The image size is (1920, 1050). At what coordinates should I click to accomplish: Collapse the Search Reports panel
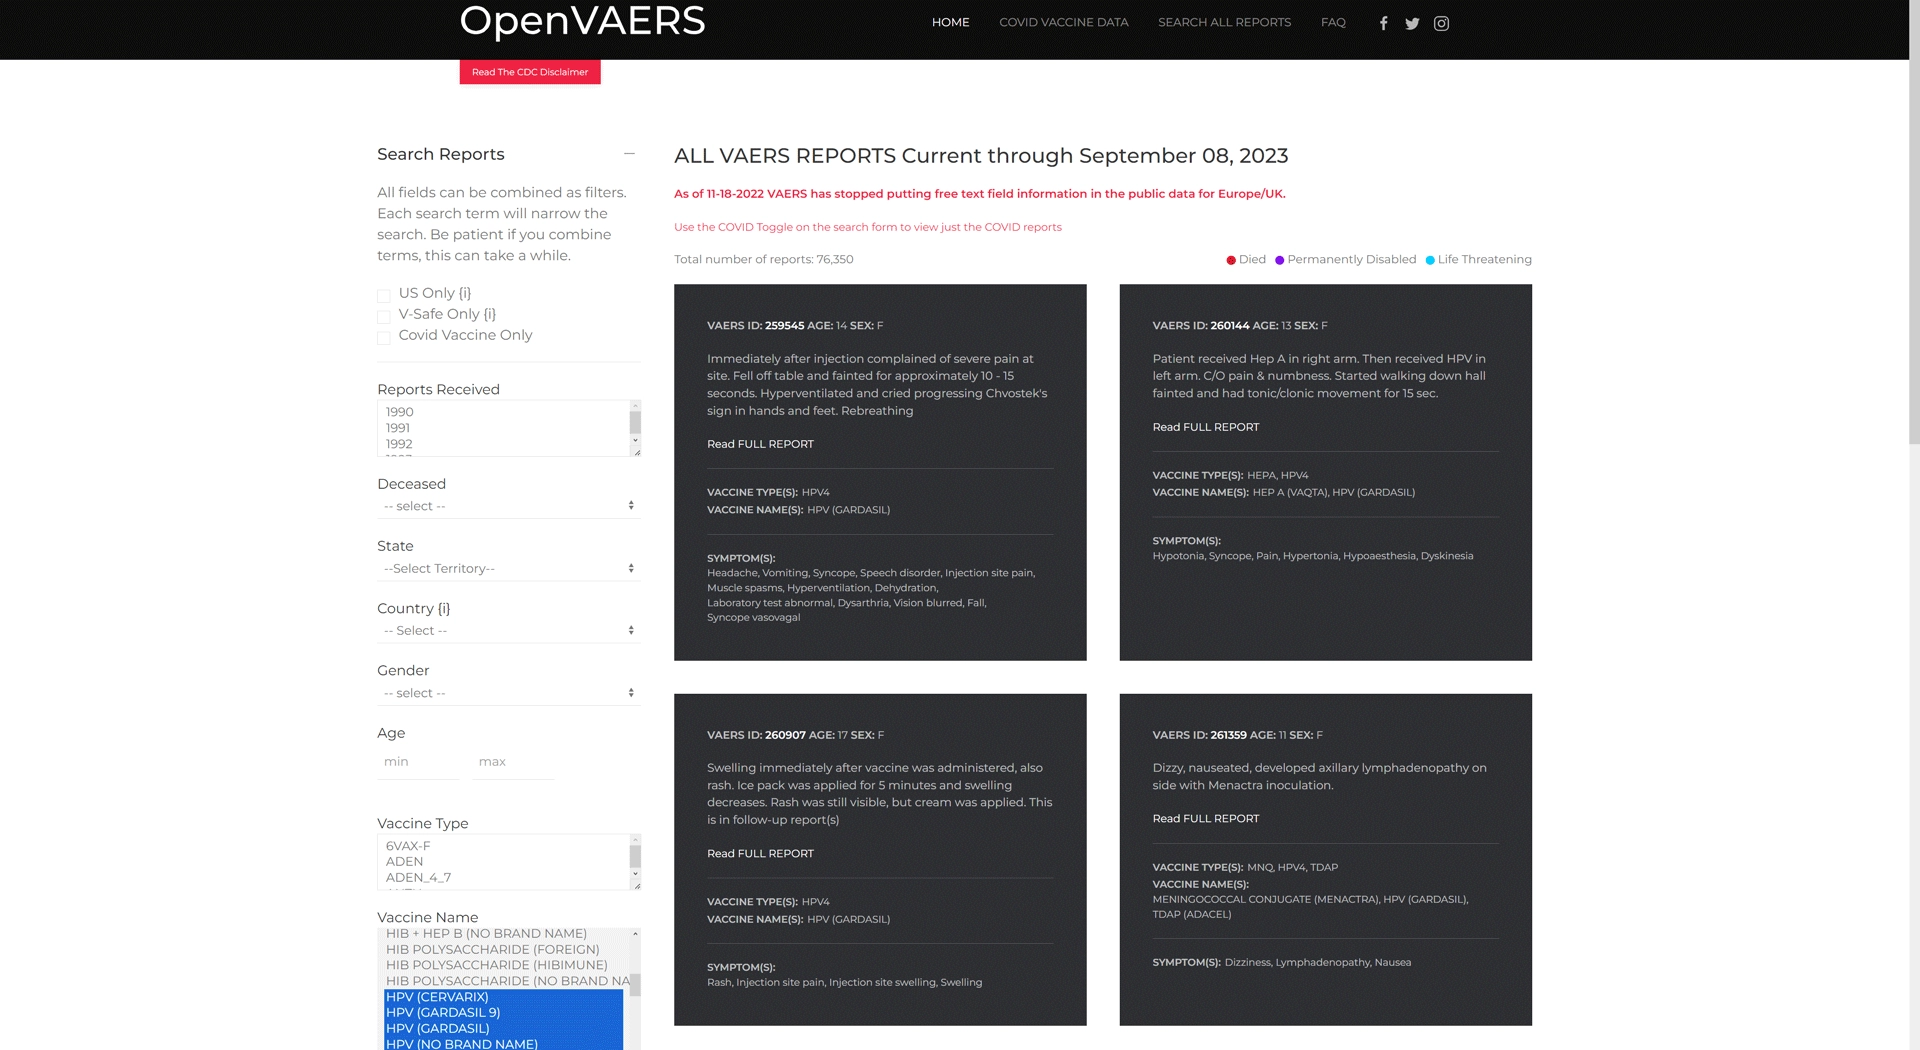629,154
